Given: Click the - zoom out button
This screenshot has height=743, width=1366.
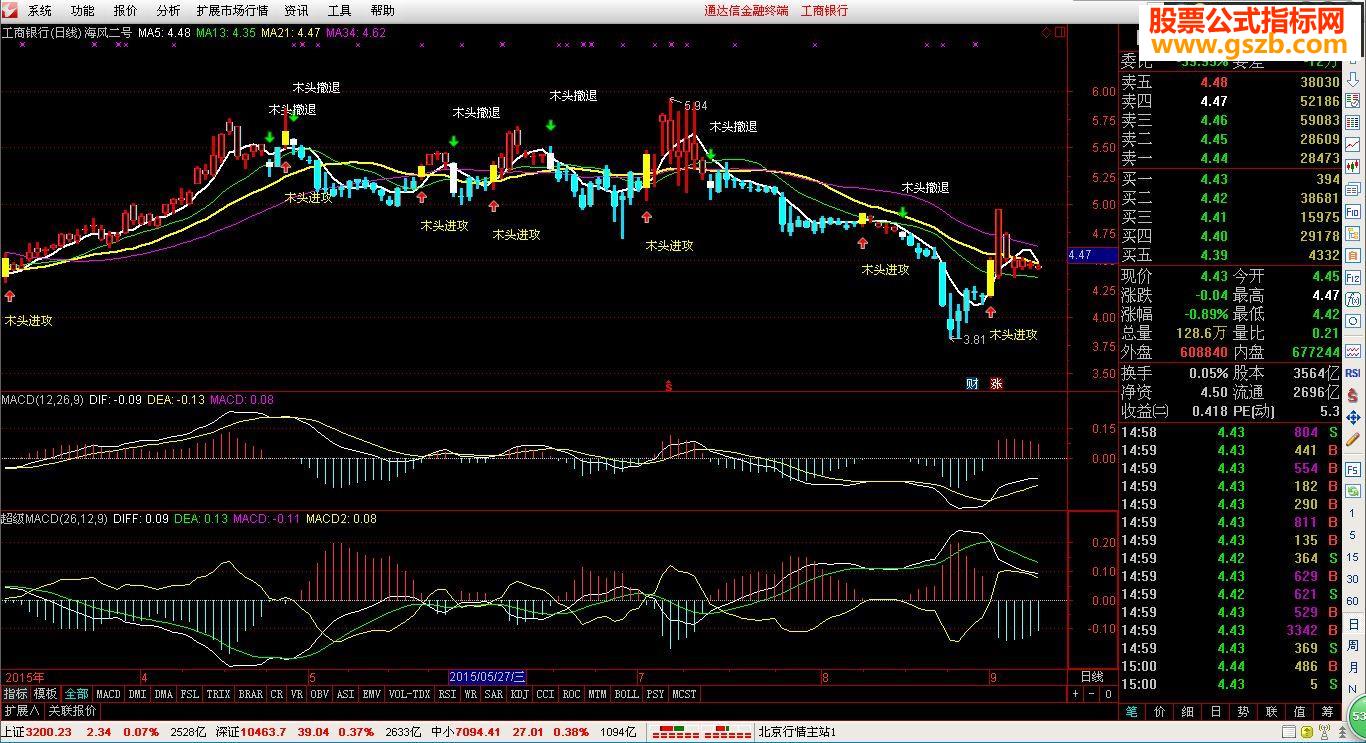Looking at the screenshot, I should coord(1091,694).
